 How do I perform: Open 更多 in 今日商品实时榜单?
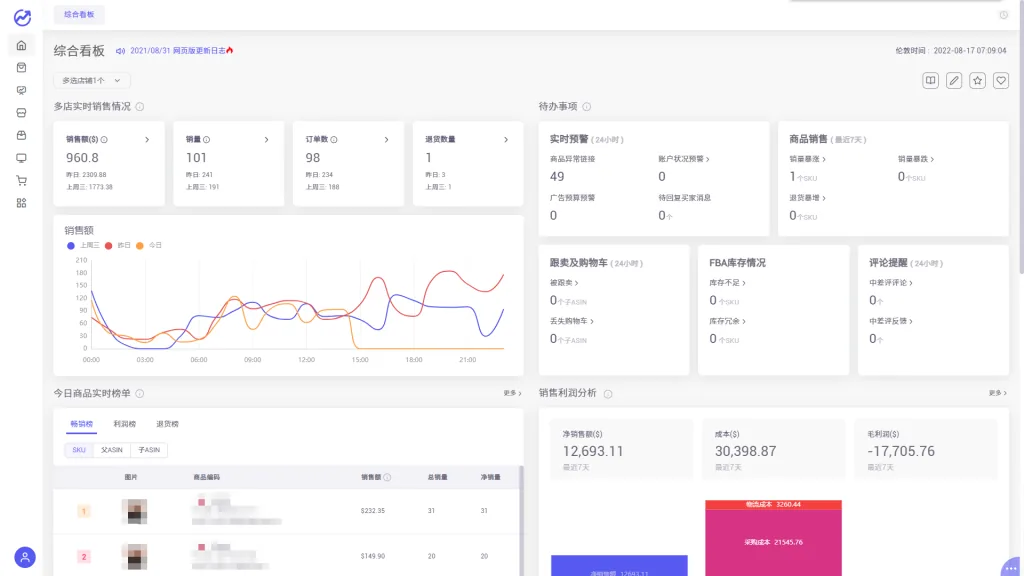click(512, 393)
